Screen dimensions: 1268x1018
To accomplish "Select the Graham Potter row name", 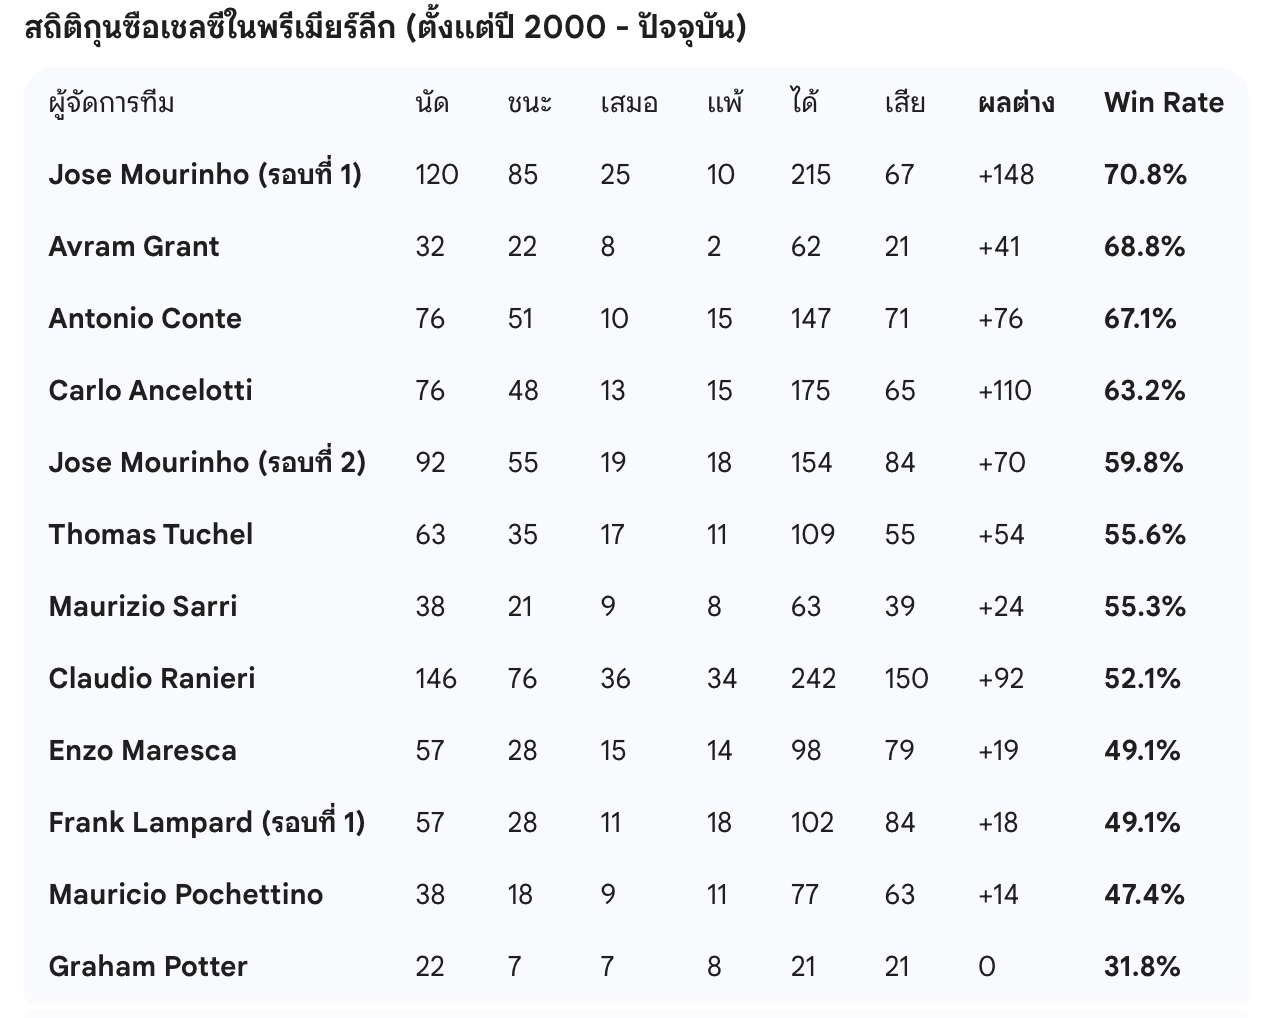I will [x=147, y=967].
